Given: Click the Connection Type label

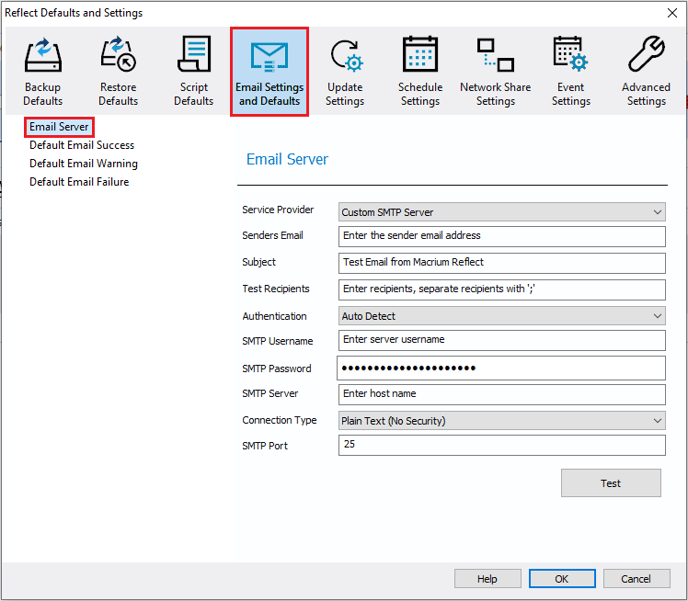Looking at the screenshot, I should click(280, 420).
